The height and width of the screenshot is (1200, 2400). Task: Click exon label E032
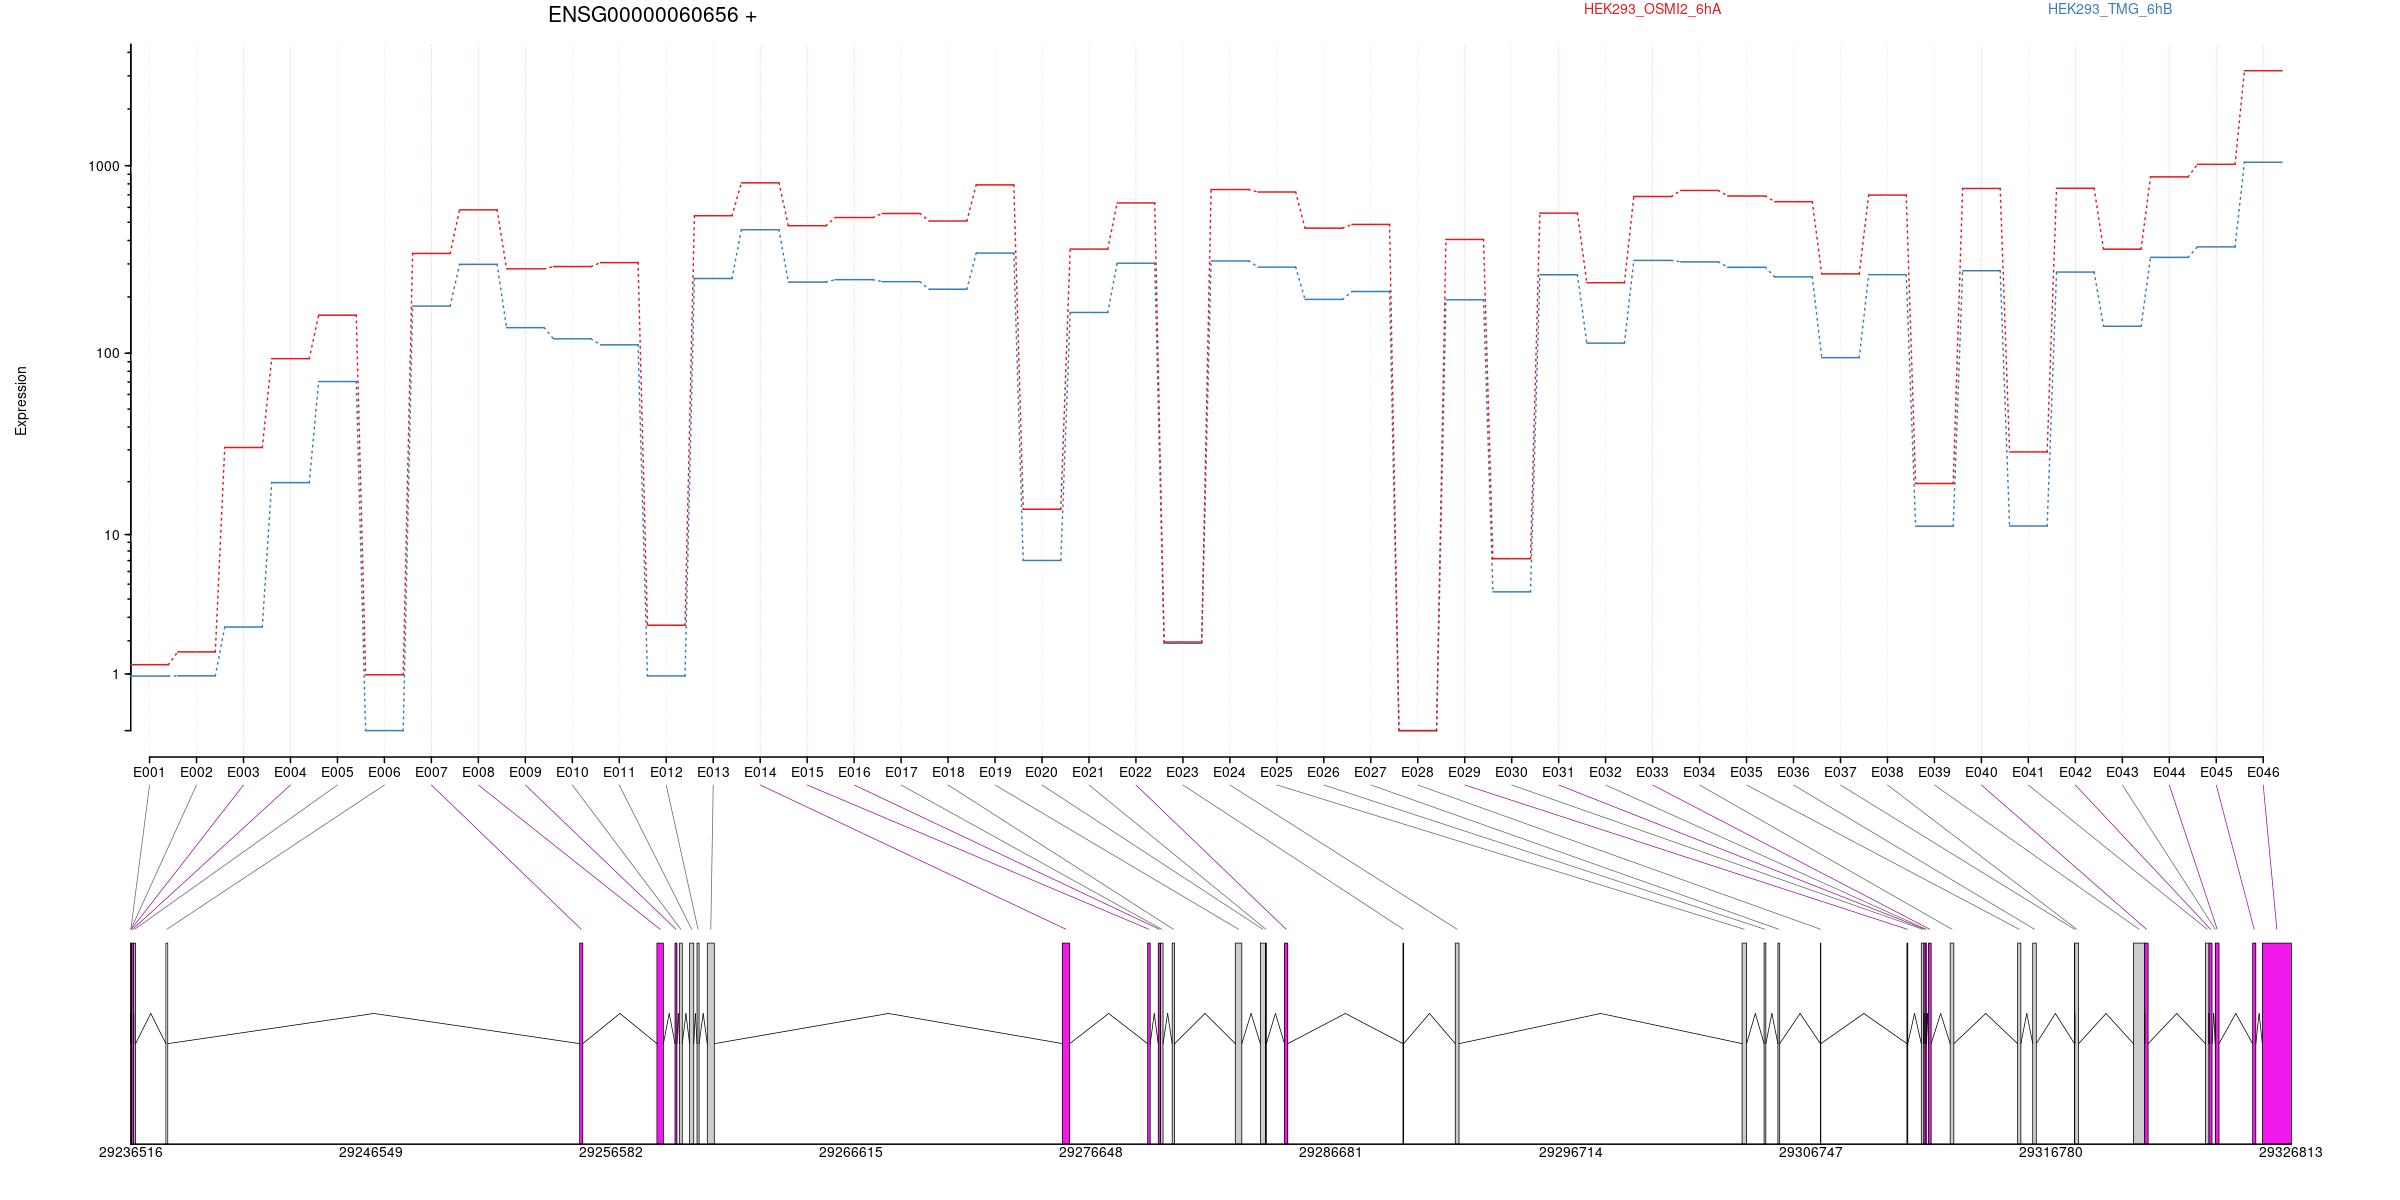click(1605, 772)
